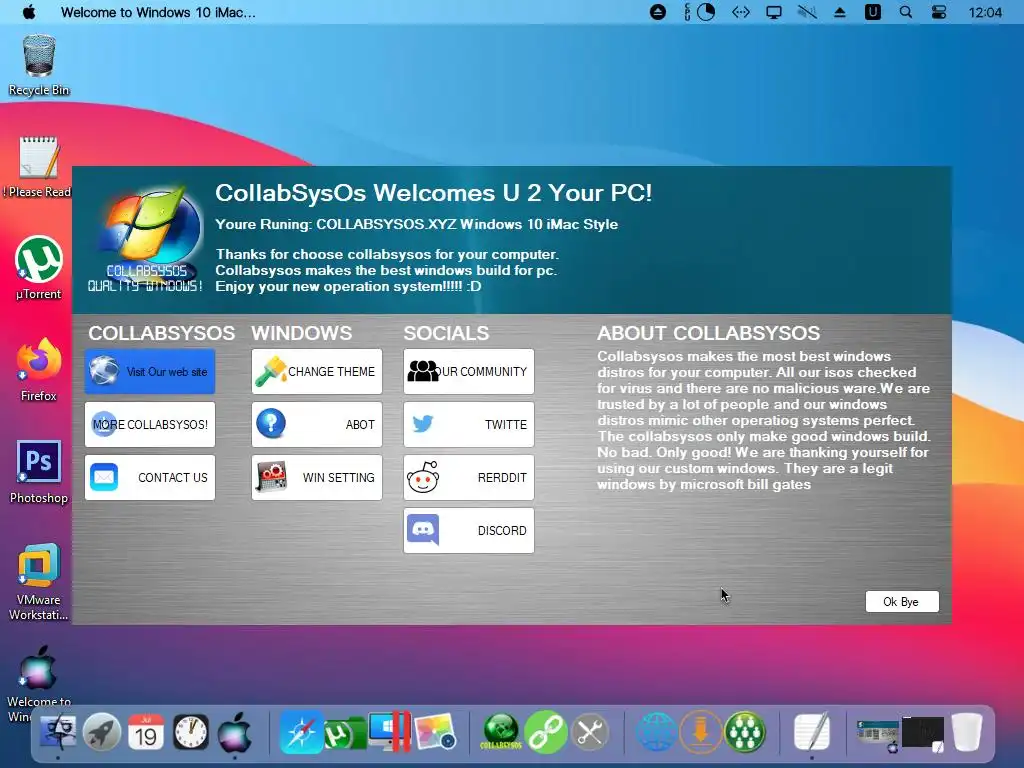1024x768 pixels.
Task: Open the µTorrent folder icon in dock
Action: click(345, 734)
